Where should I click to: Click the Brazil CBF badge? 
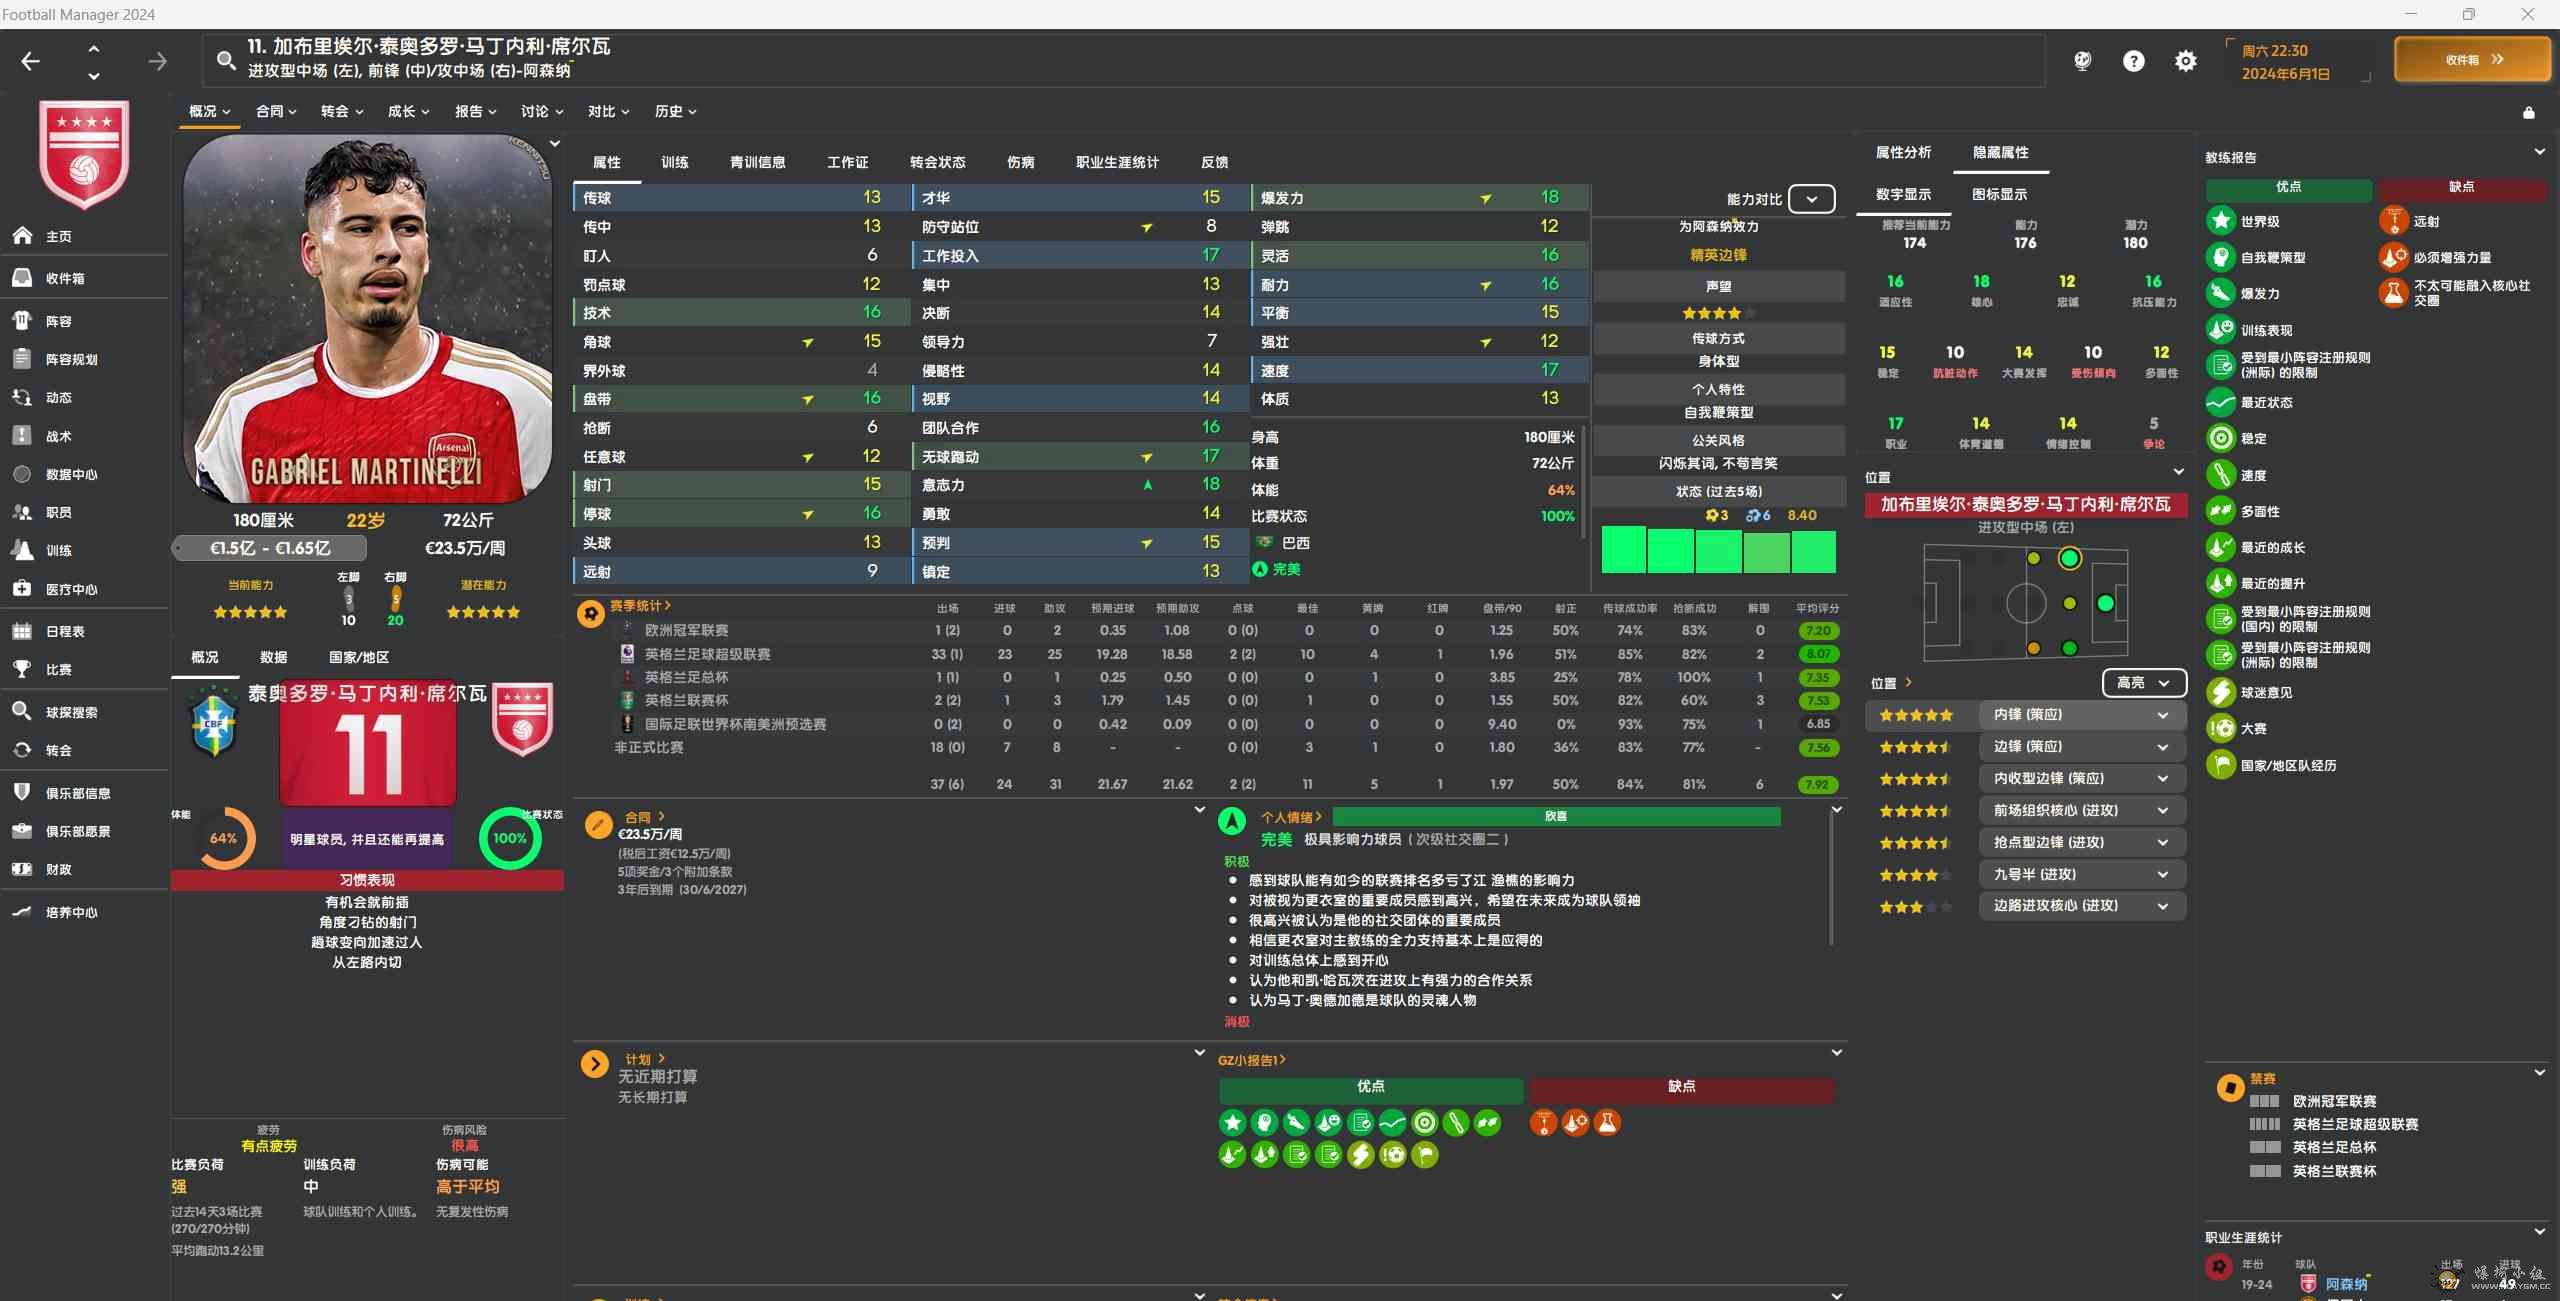(x=213, y=722)
